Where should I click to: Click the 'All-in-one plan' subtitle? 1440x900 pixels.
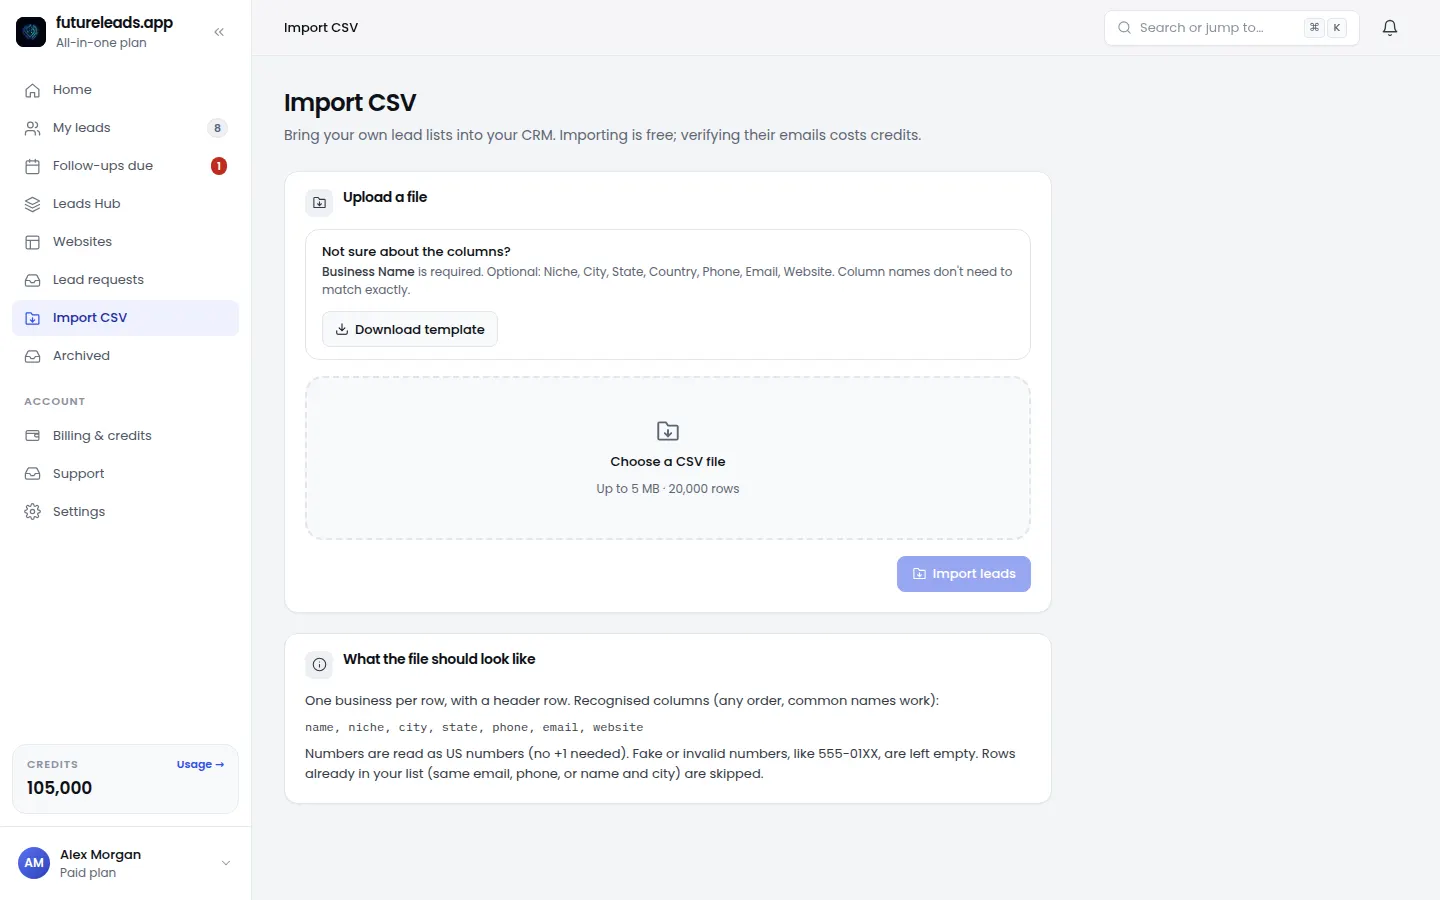(101, 43)
